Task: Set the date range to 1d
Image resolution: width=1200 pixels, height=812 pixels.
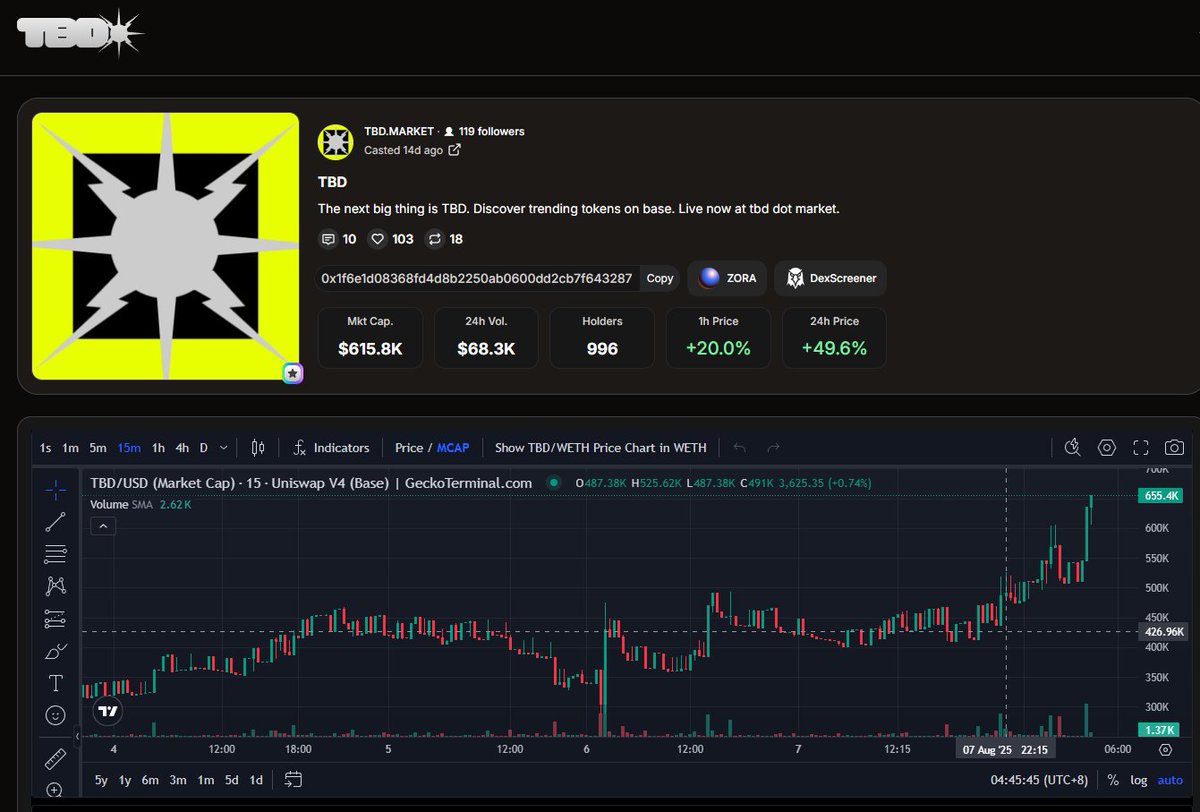Action: coord(256,779)
